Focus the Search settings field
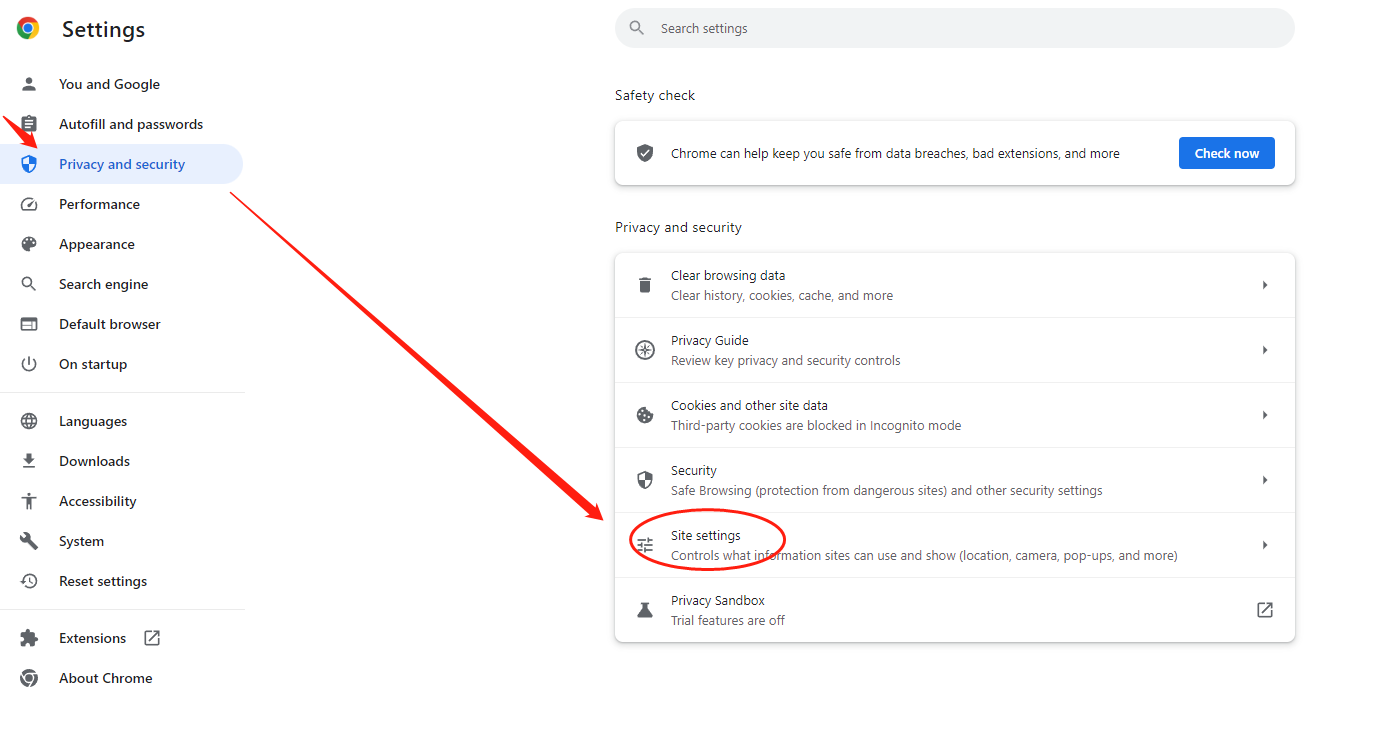The image size is (1373, 741). (955, 28)
